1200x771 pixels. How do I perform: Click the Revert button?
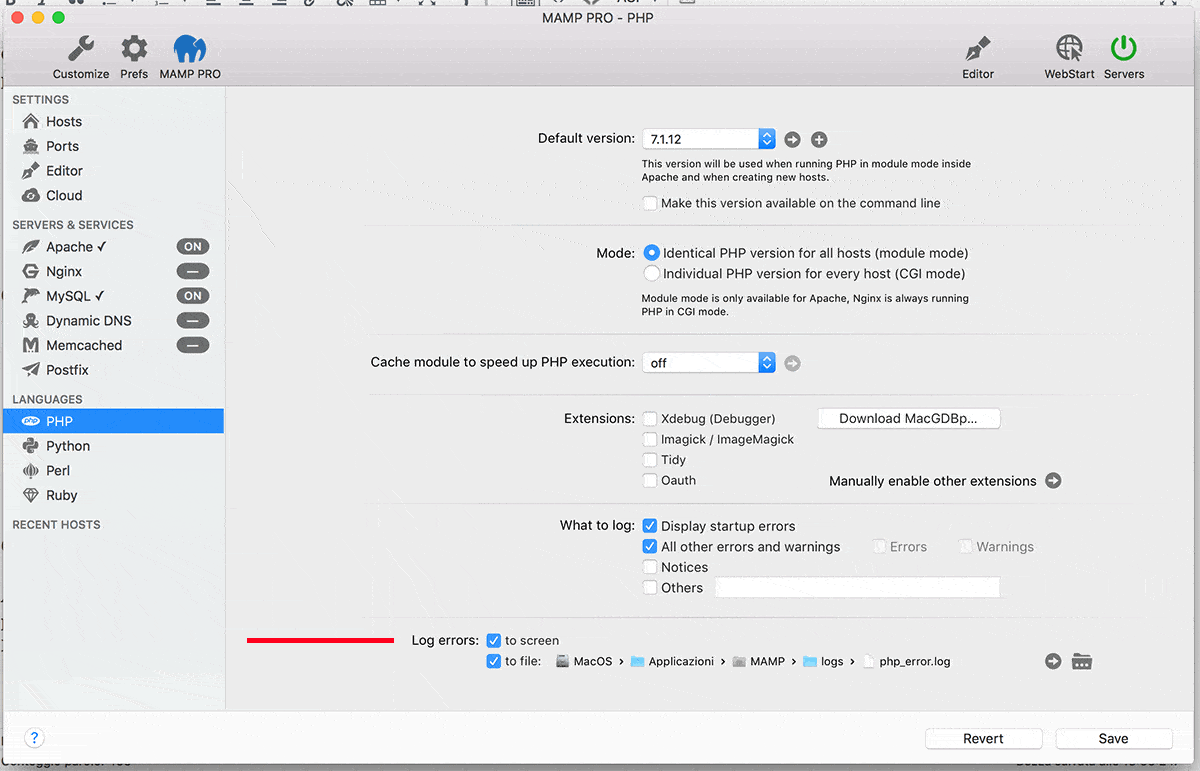click(984, 739)
